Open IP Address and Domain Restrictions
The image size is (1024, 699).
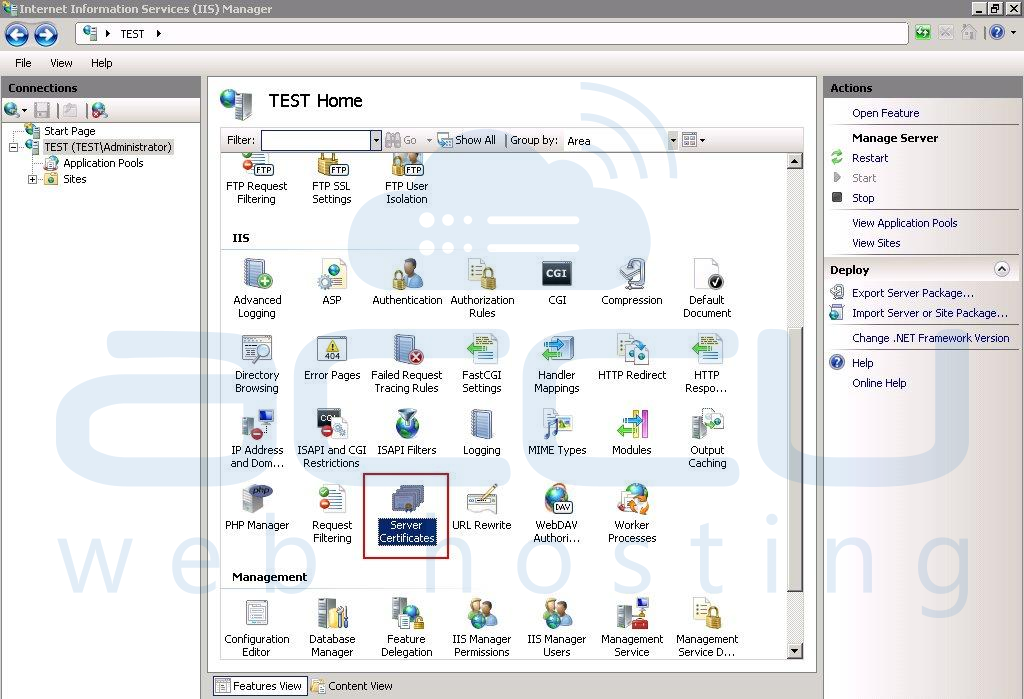pos(257,439)
